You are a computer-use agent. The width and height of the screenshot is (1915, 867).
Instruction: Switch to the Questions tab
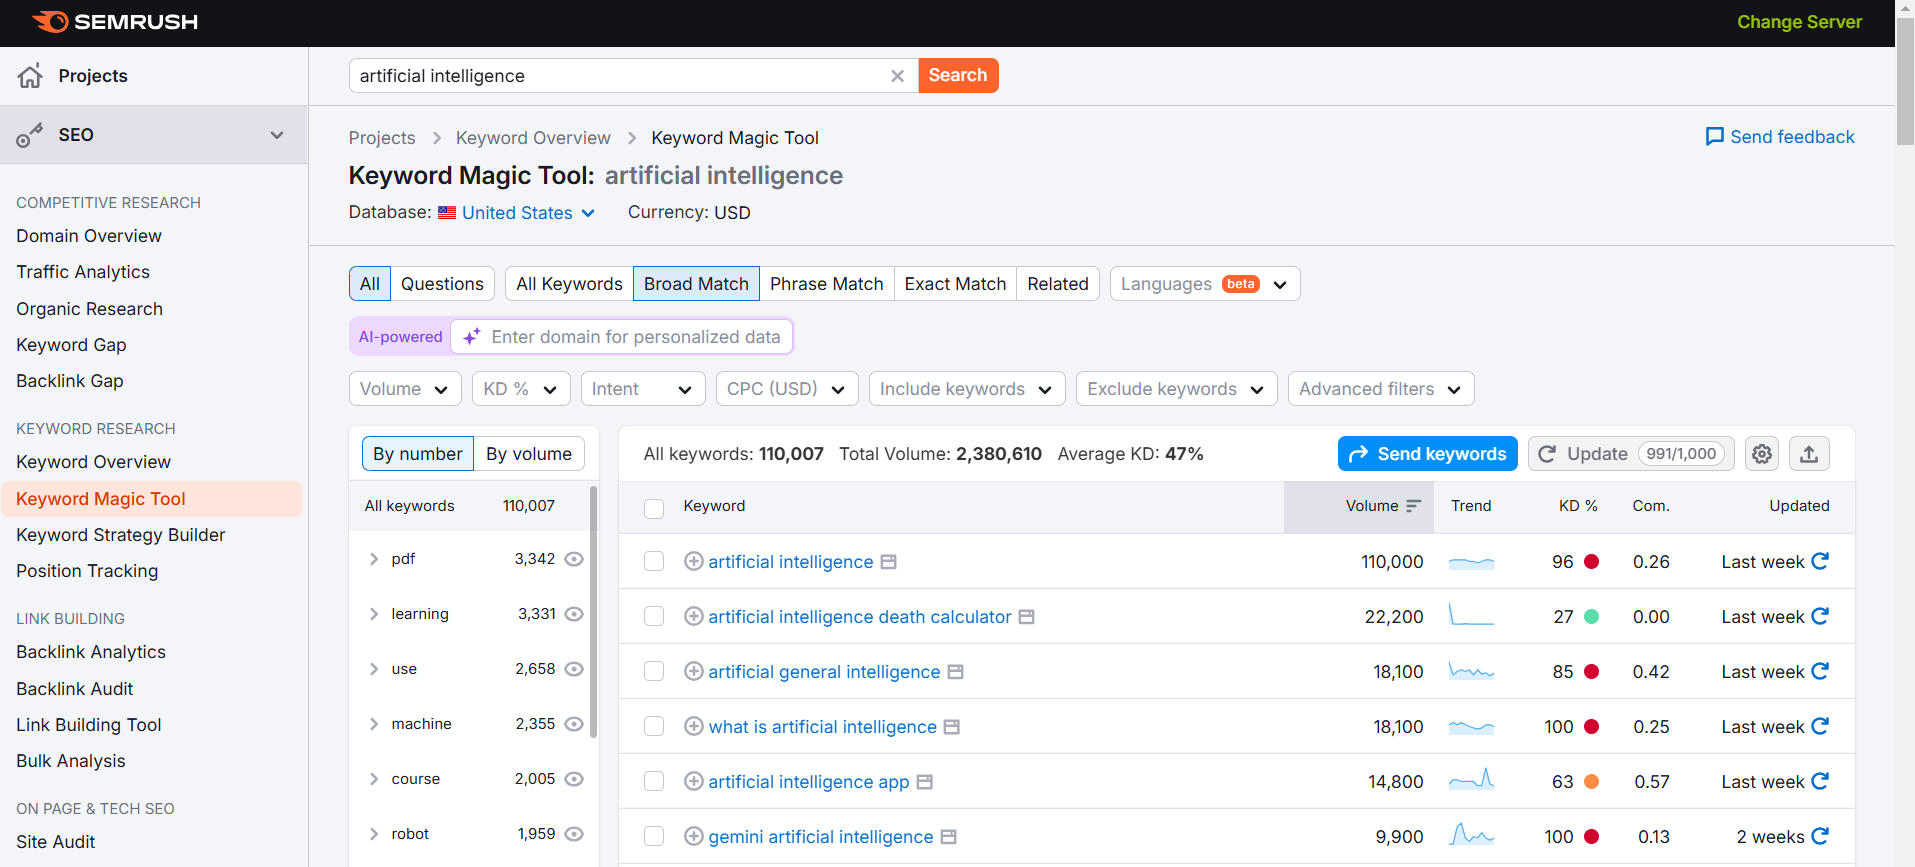click(x=442, y=284)
